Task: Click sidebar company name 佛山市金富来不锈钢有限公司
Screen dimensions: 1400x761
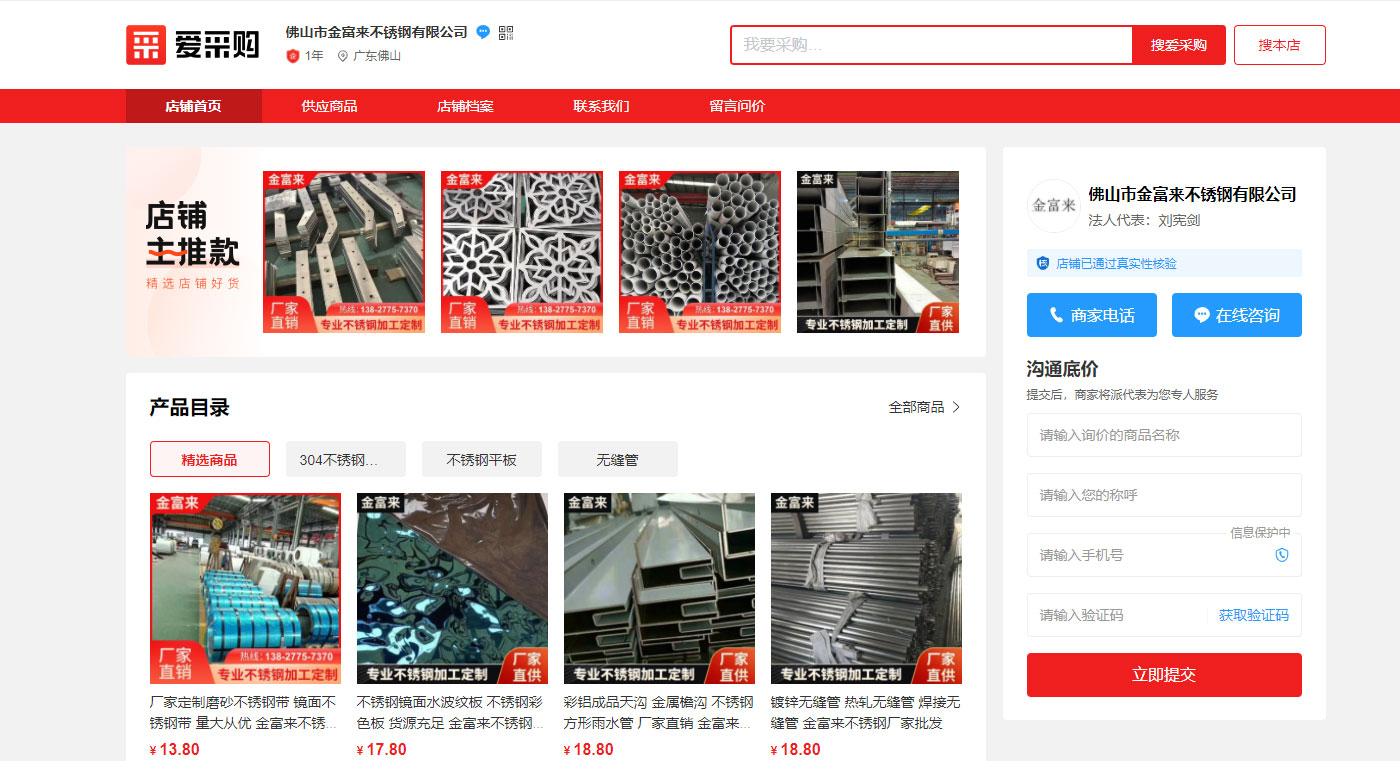Action: tap(1192, 194)
